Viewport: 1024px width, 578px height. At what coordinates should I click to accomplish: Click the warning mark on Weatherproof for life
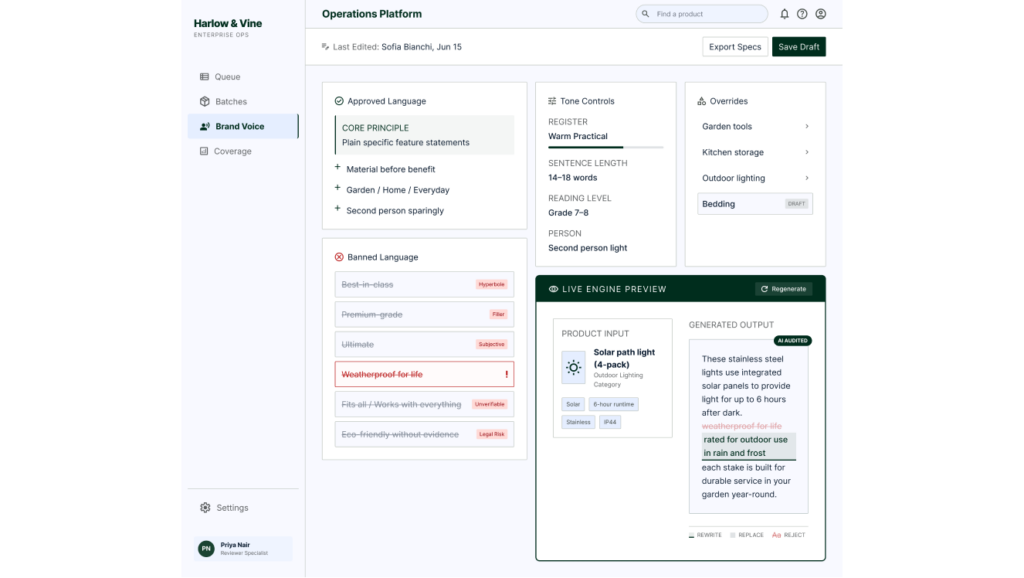[x=507, y=374]
